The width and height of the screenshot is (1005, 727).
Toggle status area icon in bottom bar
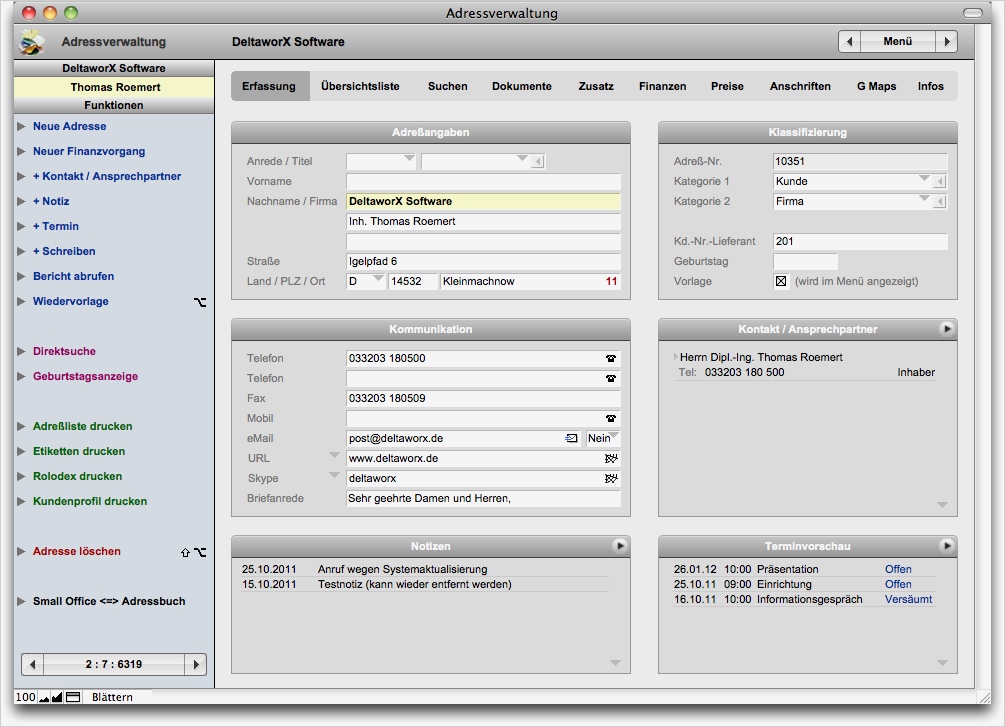click(73, 697)
